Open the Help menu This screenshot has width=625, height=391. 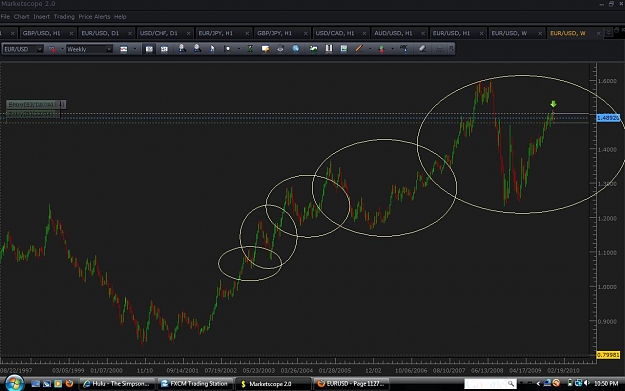point(120,17)
